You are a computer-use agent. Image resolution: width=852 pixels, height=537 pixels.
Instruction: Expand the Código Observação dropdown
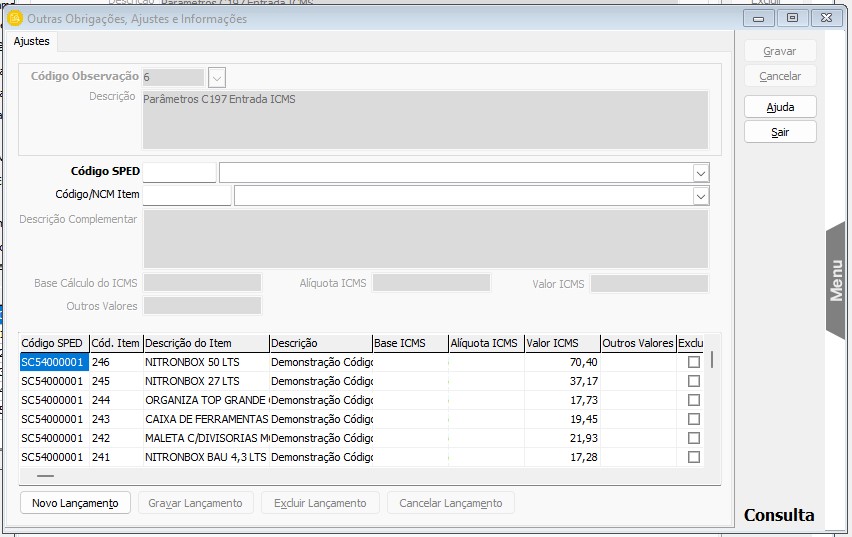[x=217, y=77]
